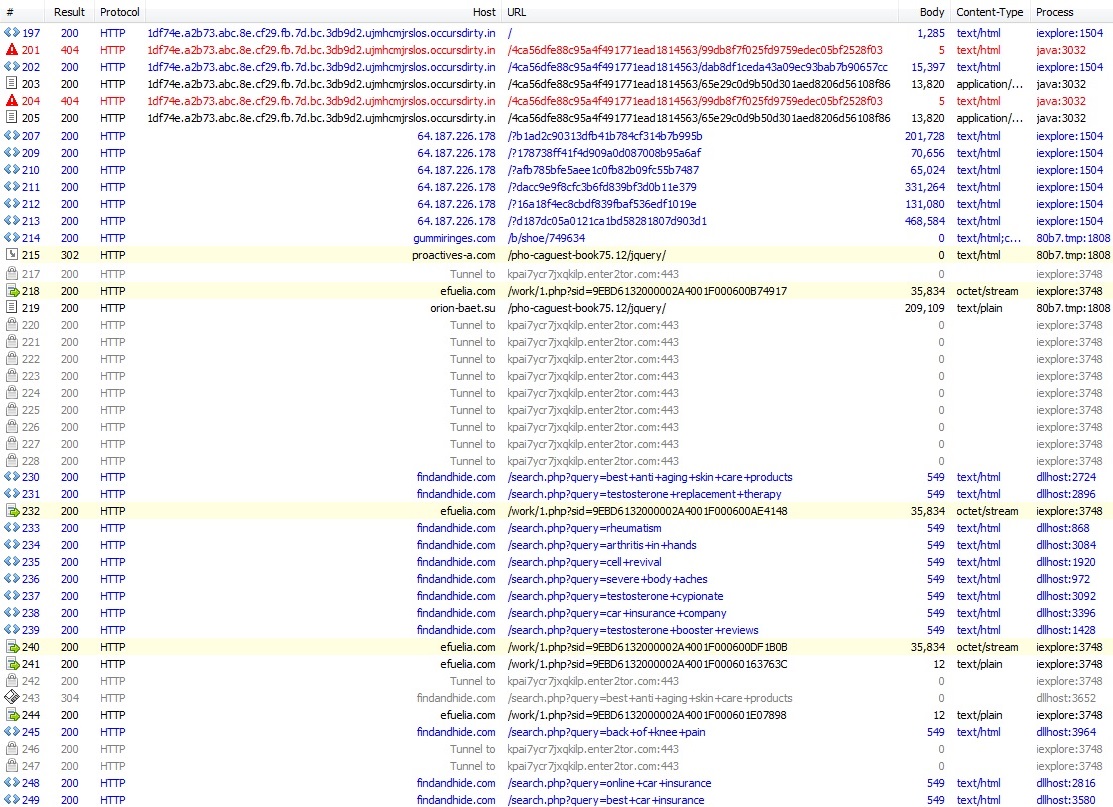1113x807 pixels.
Task: Sort sessions by the Result column header
Action: pyautogui.click(x=70, y=12)
